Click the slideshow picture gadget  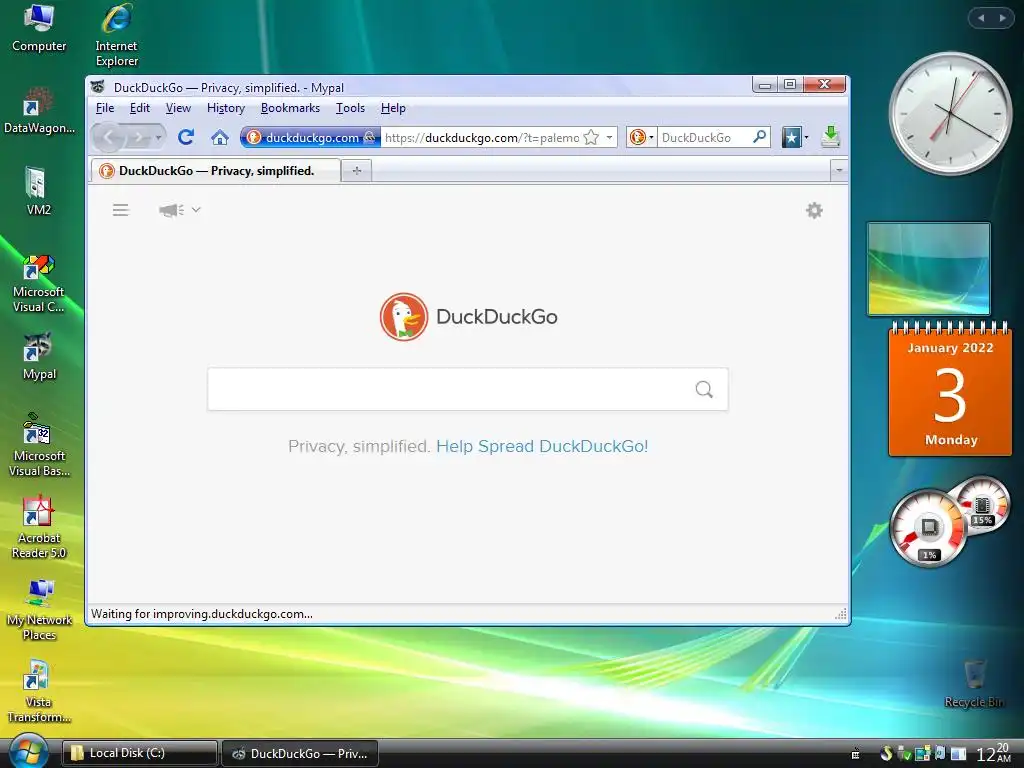[x=929, y=269]
